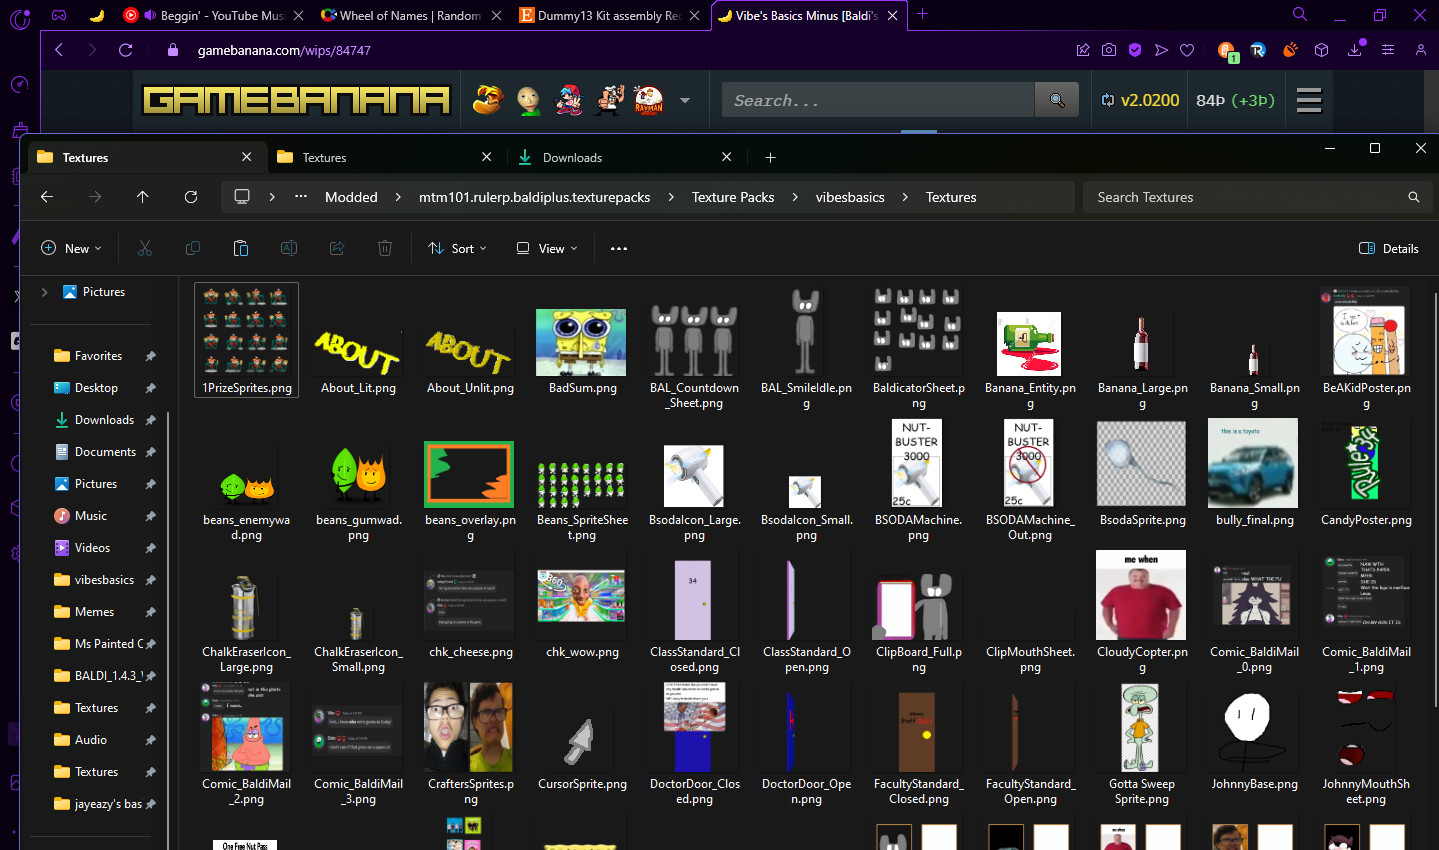The height and width of the screenshot is (850, 1439).
Task: Click the GameBanana logo link
Action: [x=296, y=100]
